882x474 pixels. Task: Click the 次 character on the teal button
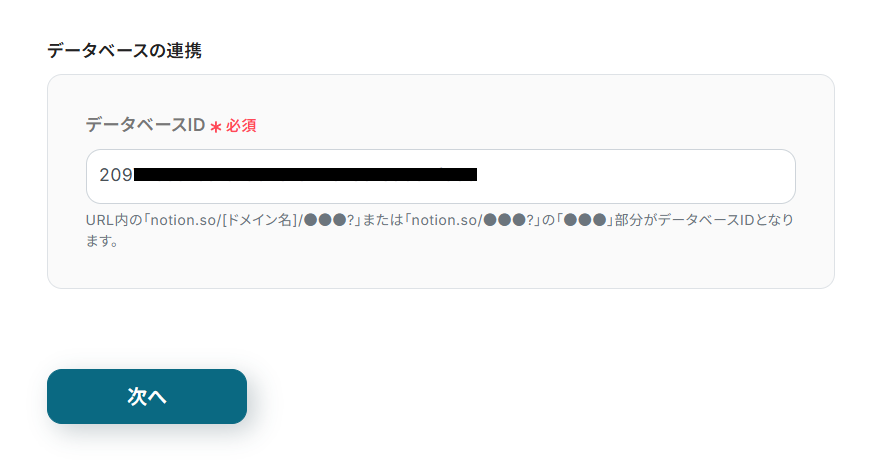click(x=137, y=396)
